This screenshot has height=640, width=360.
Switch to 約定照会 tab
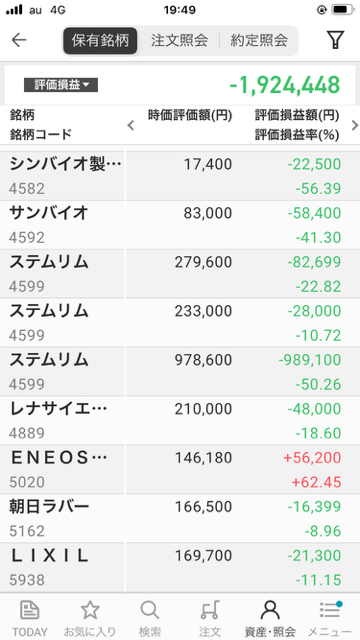[x=259, y=40]
